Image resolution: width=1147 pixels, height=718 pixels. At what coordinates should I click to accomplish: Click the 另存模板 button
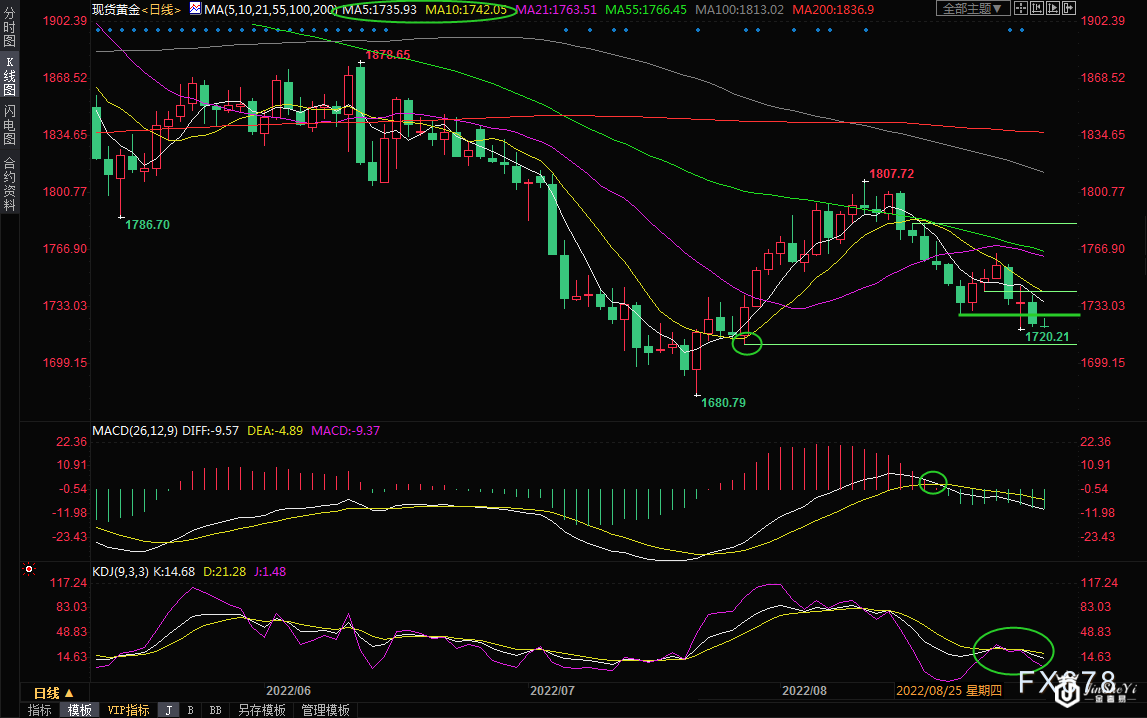coord(260,710)
